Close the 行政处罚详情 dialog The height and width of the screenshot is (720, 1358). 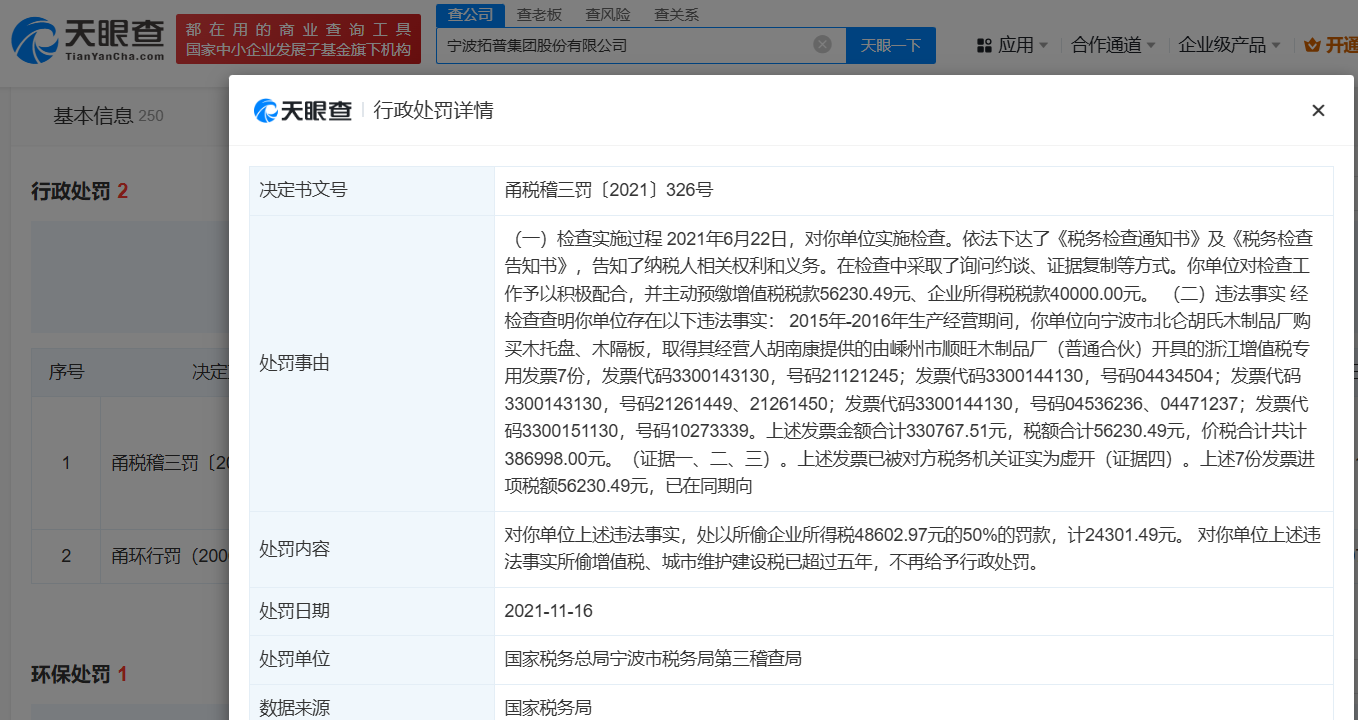point(1318,110)
